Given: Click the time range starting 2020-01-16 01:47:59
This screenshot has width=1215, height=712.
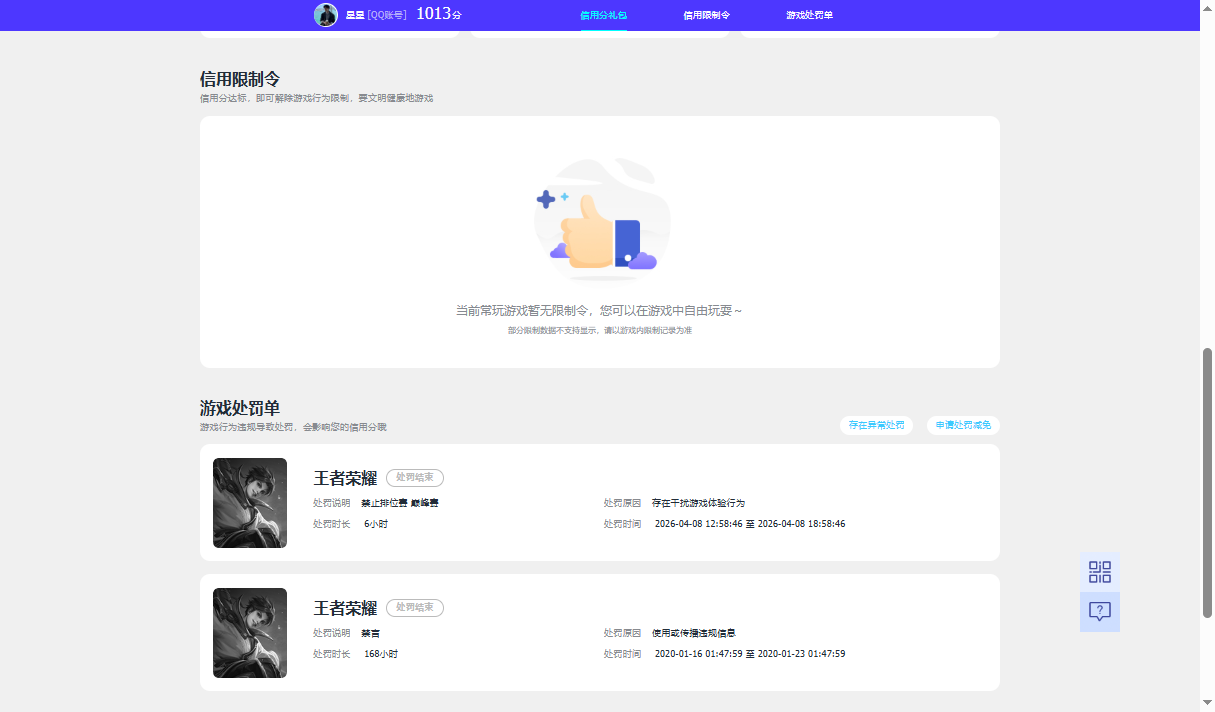Looking at the screenshot, I should [750, 654].
